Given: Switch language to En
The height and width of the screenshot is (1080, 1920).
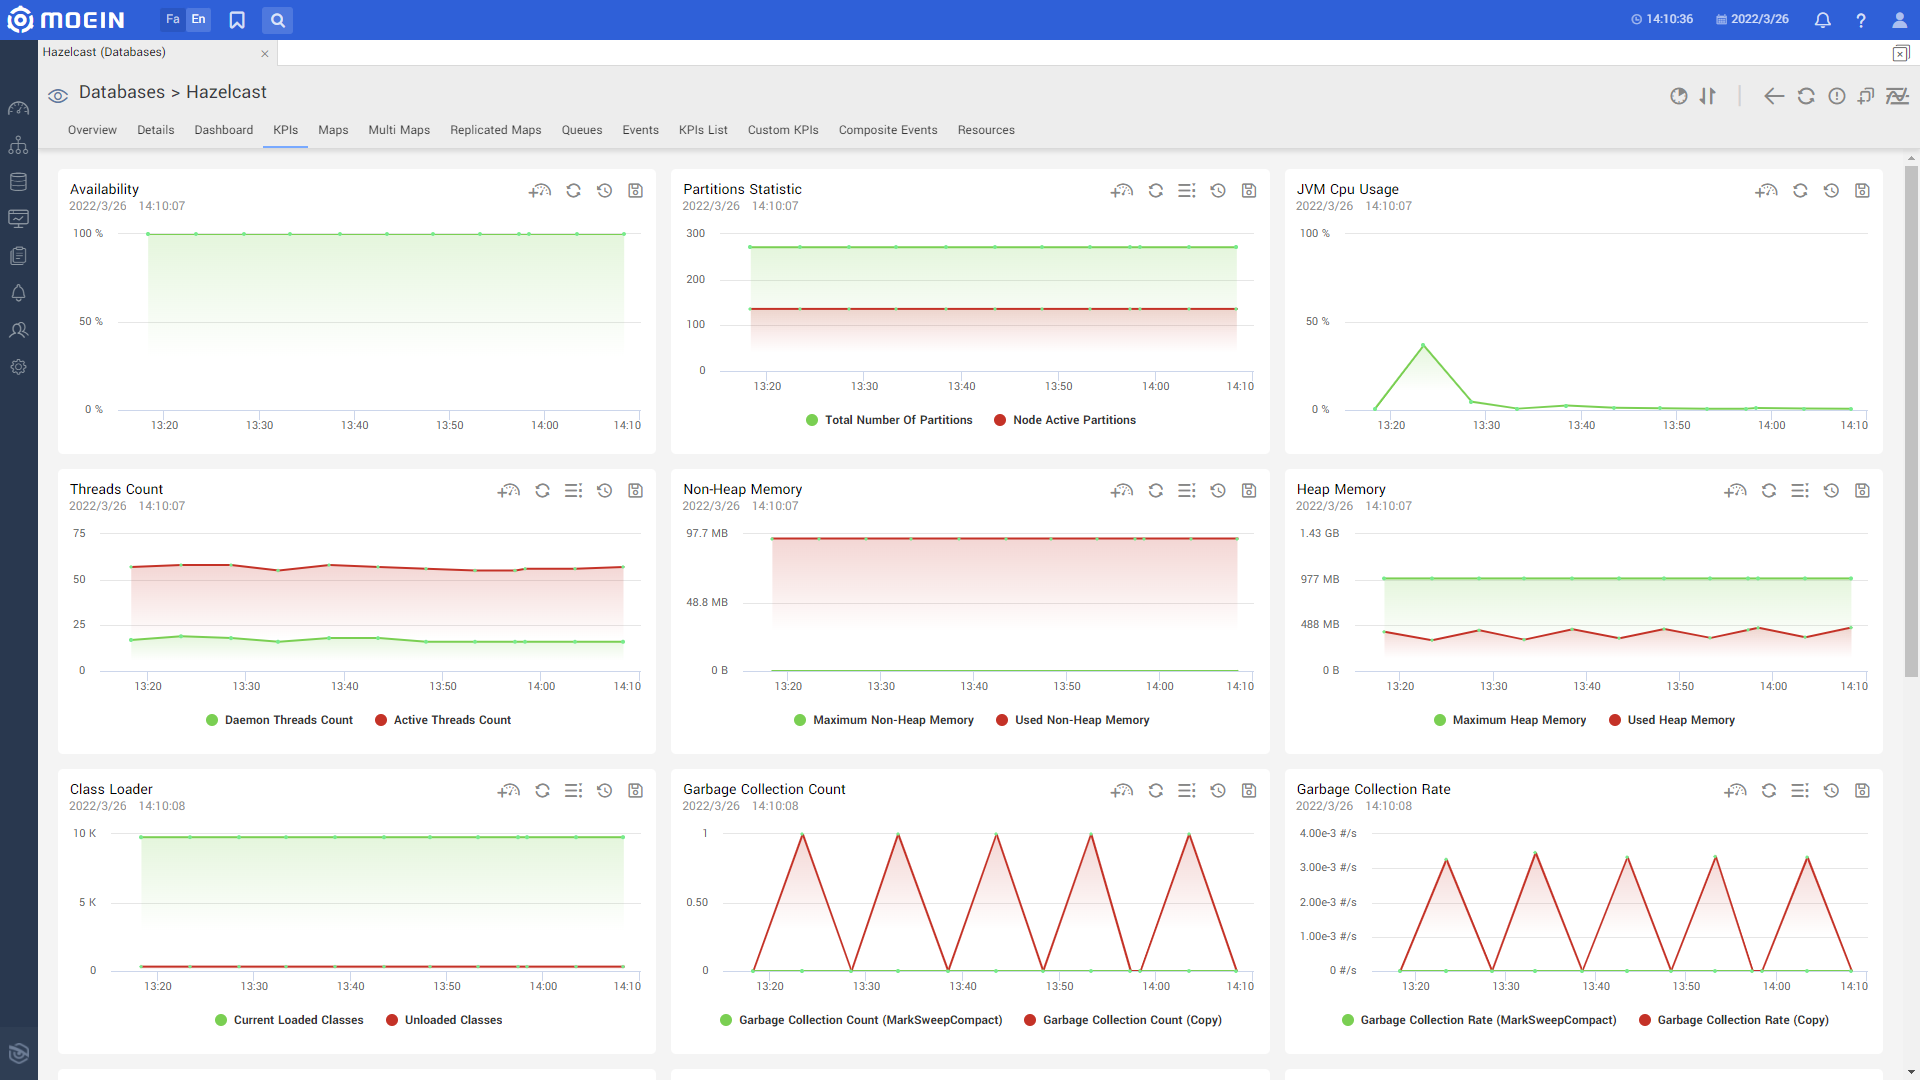Looking at the screenshot, I should [x=198, y=20].
